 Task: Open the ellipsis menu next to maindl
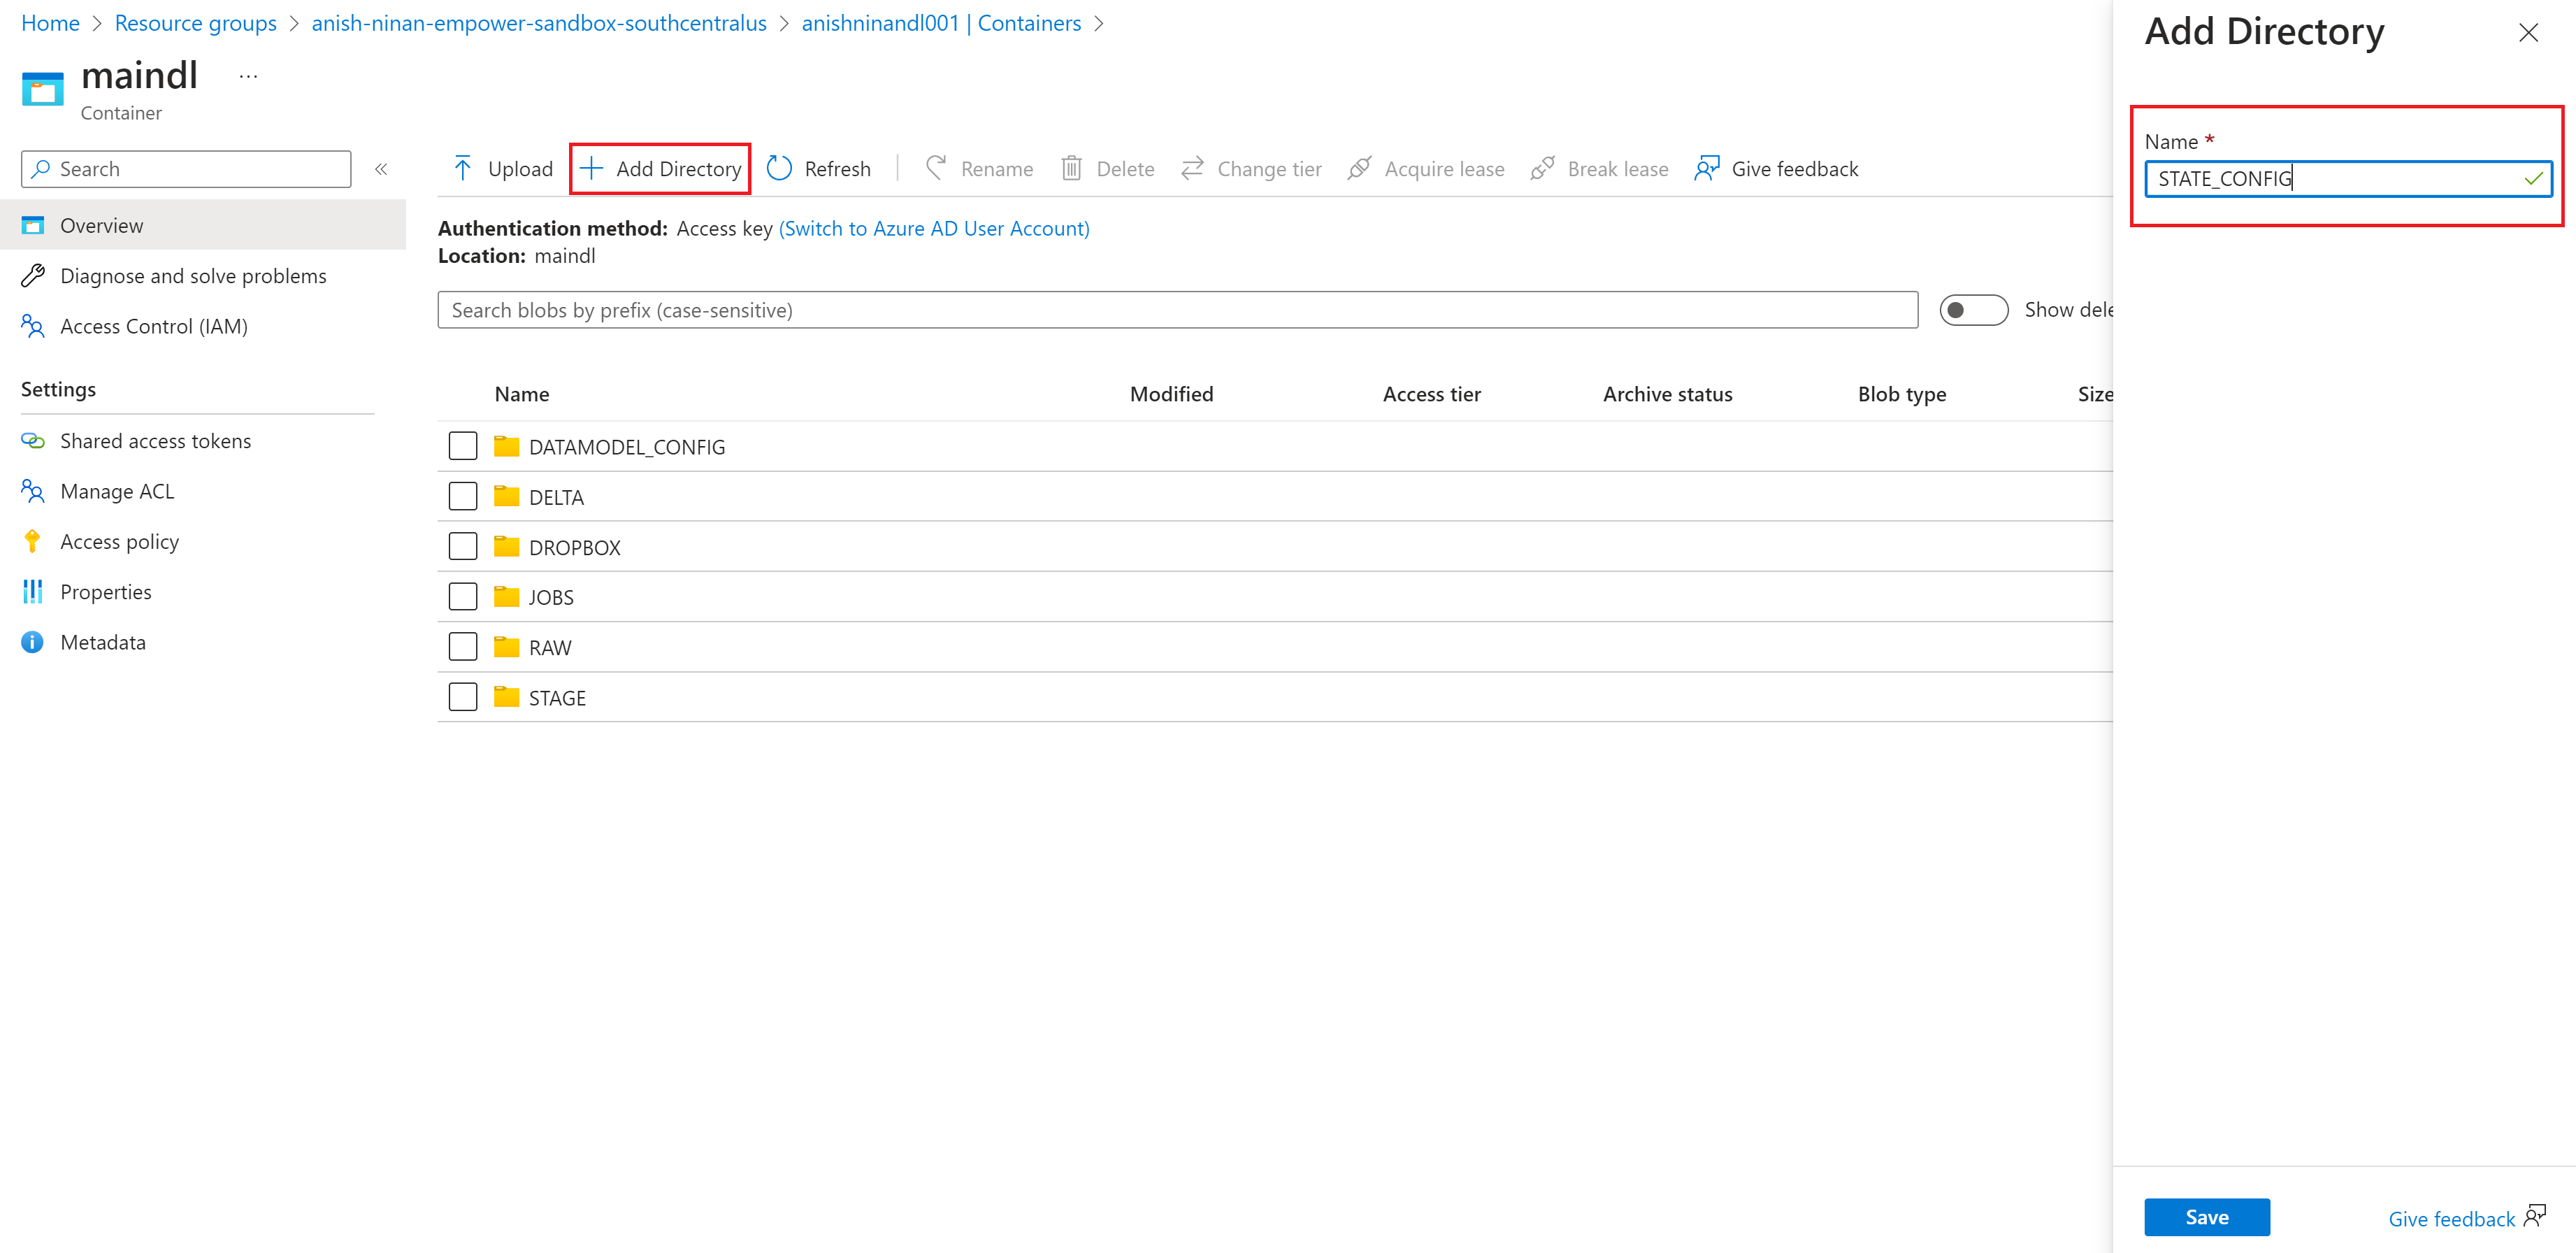249,76
